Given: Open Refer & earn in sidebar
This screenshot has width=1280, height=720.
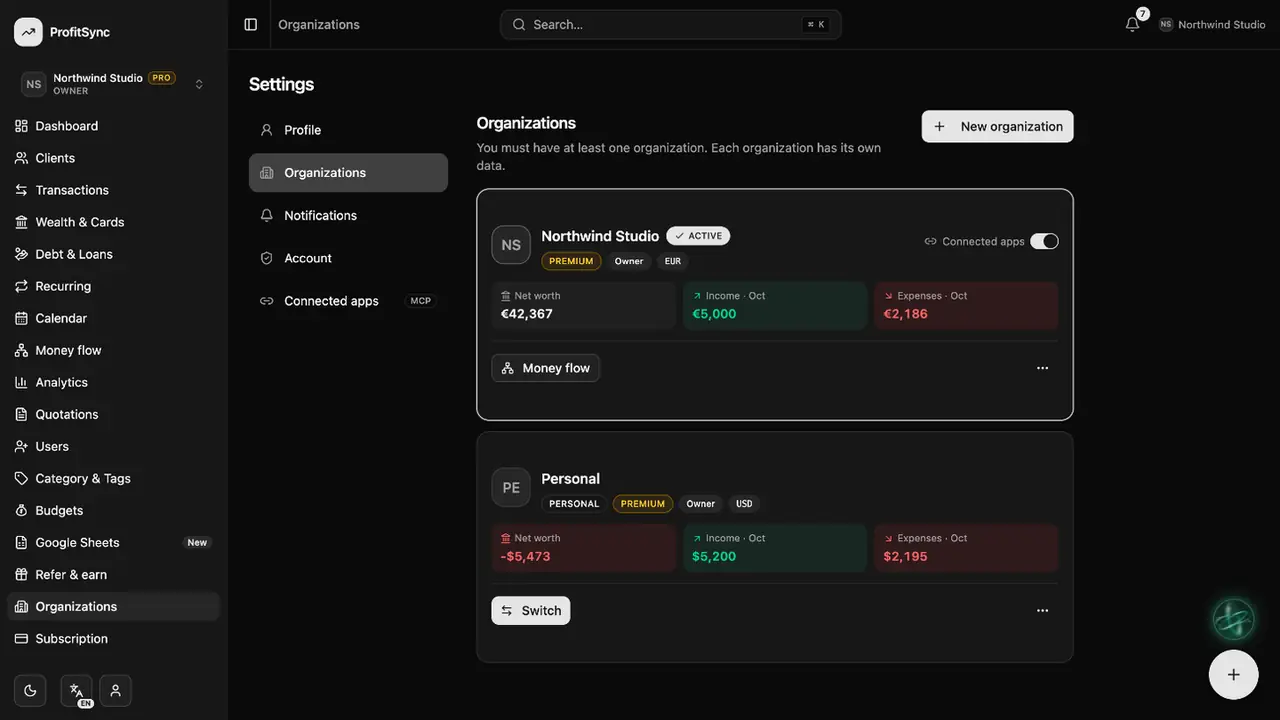Looking at the screenshot, I should click(x=113, y=574).
